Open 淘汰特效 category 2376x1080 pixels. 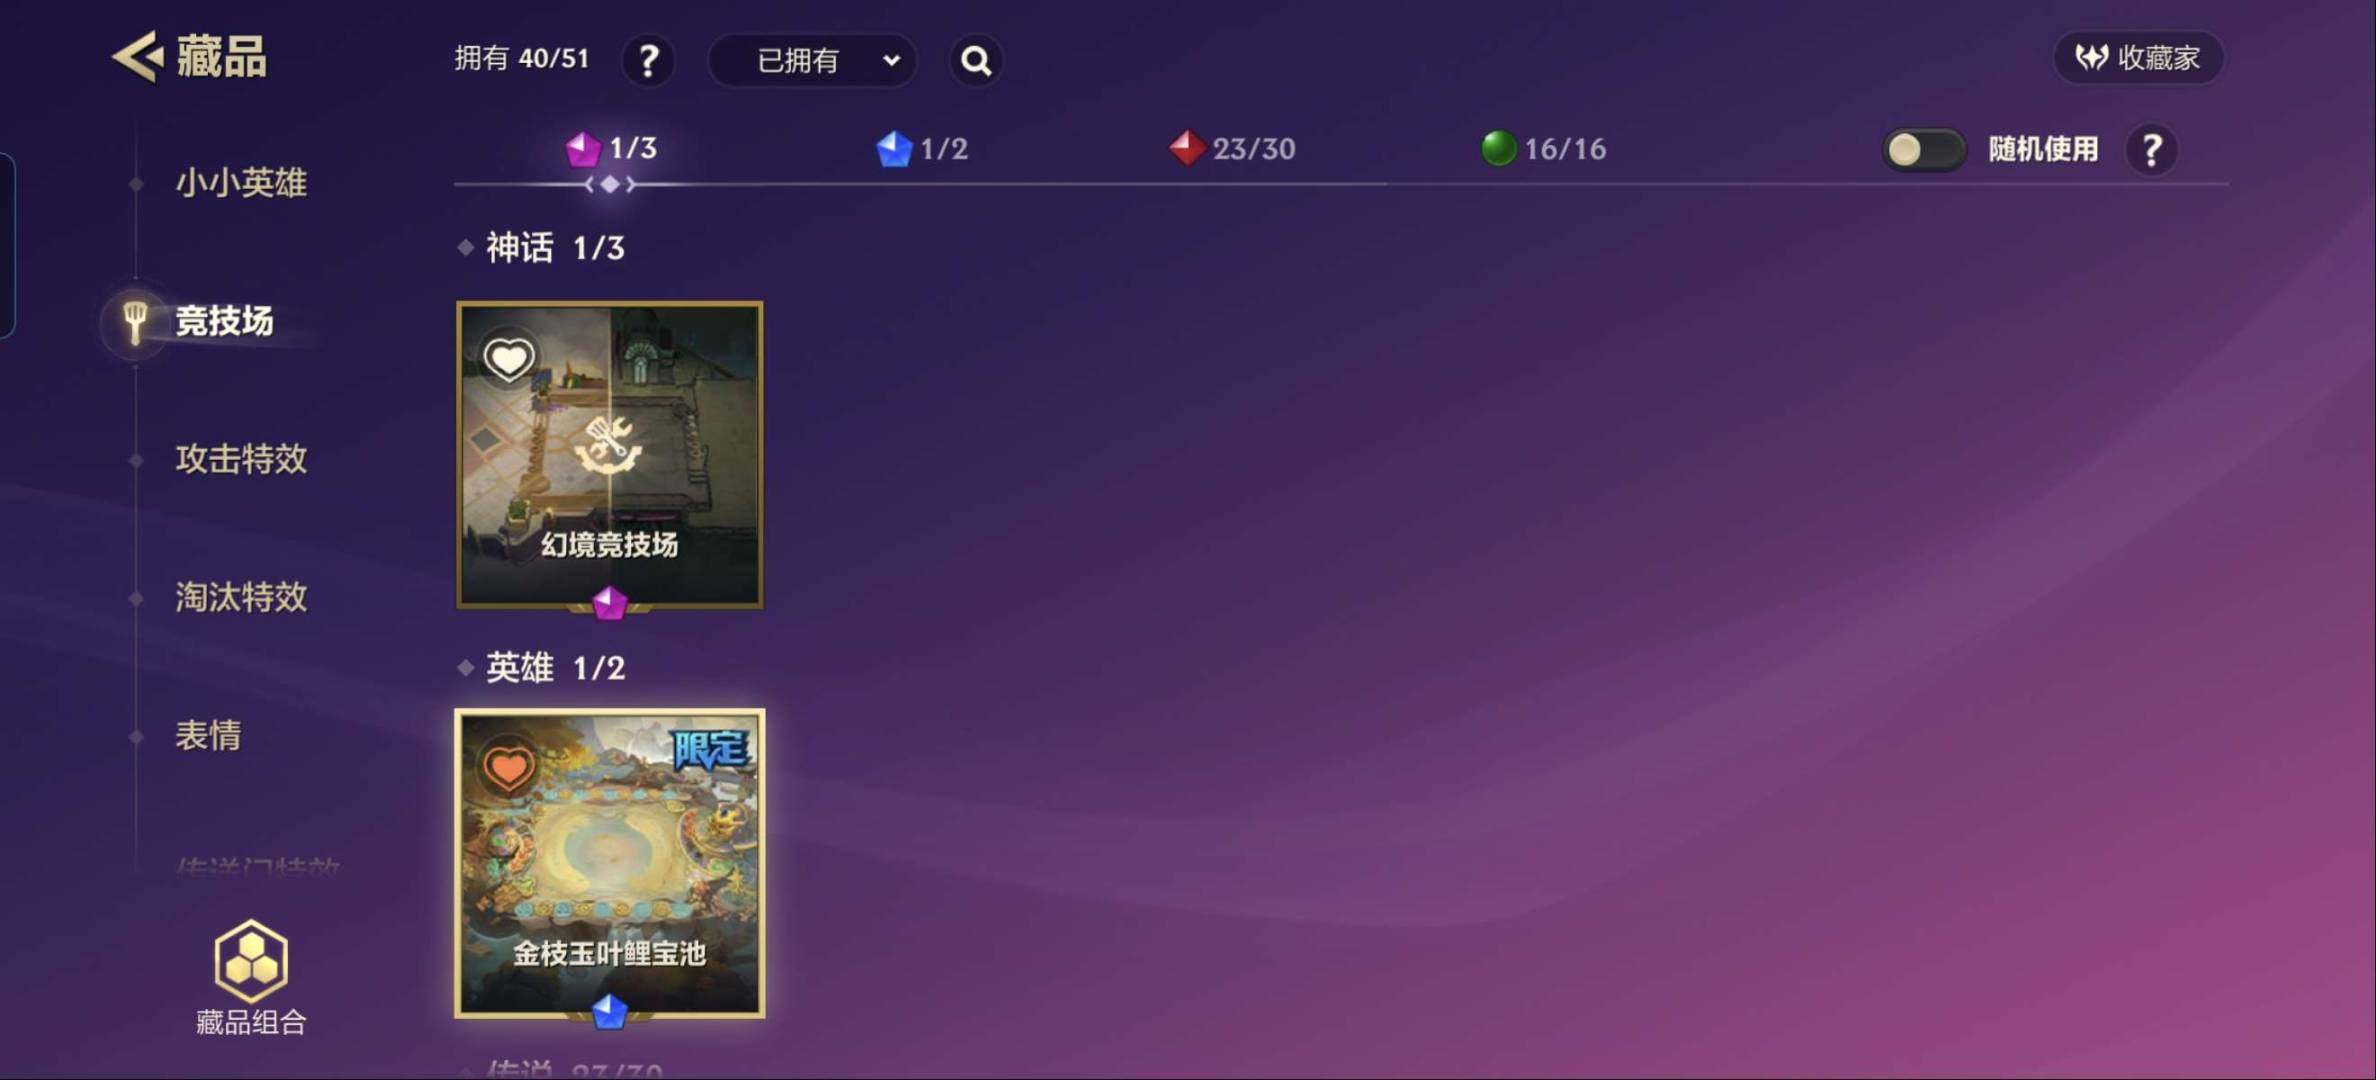tap(241, 597)
